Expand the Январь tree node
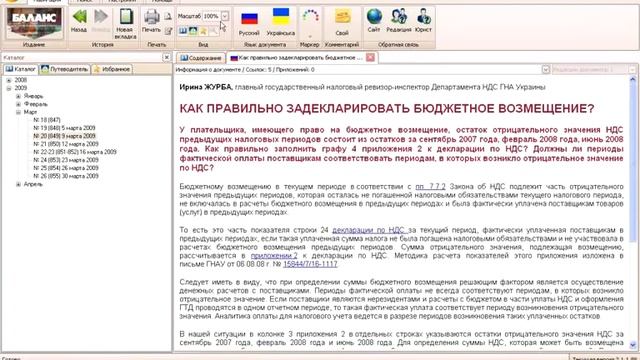Viewport: 640px width, 360px height. coord(18,96)
